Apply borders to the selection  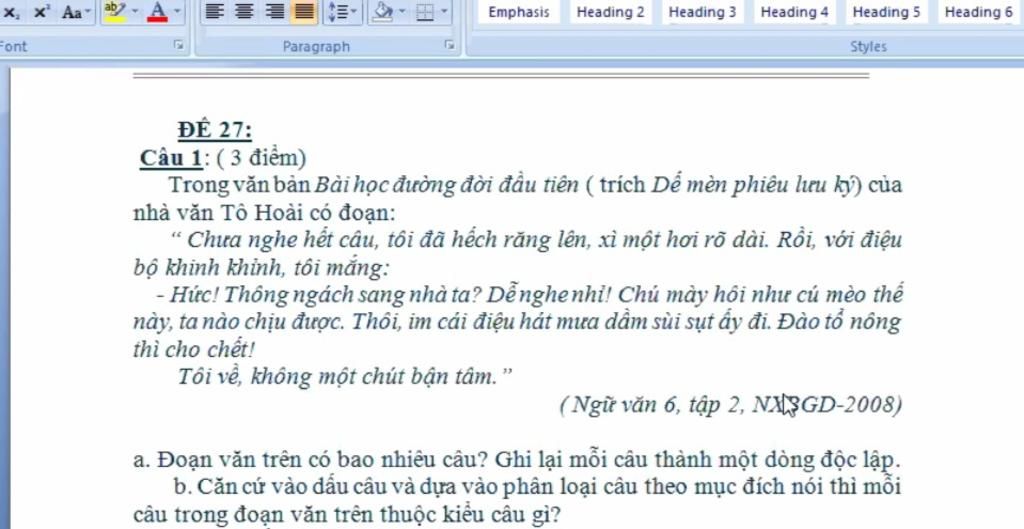[426, 11]
